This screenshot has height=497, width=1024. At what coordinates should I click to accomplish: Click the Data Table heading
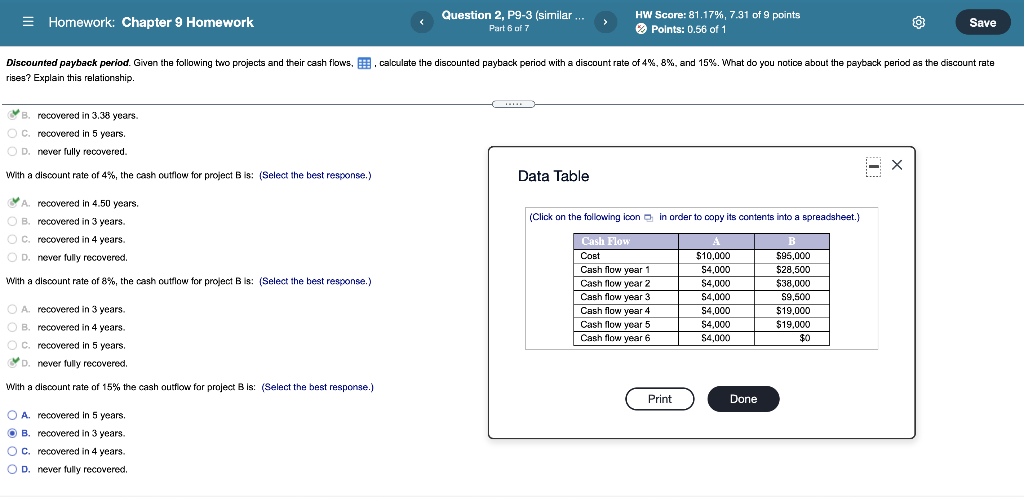click(x=553, y=176)
